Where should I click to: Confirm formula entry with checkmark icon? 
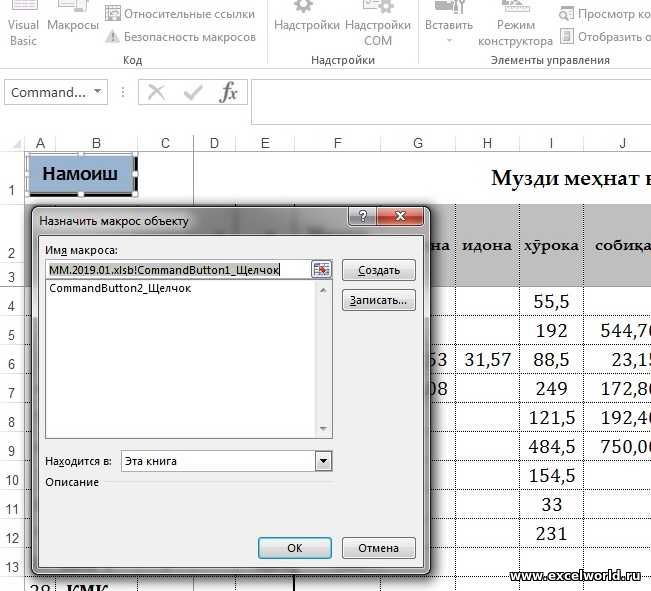[193, 92]
